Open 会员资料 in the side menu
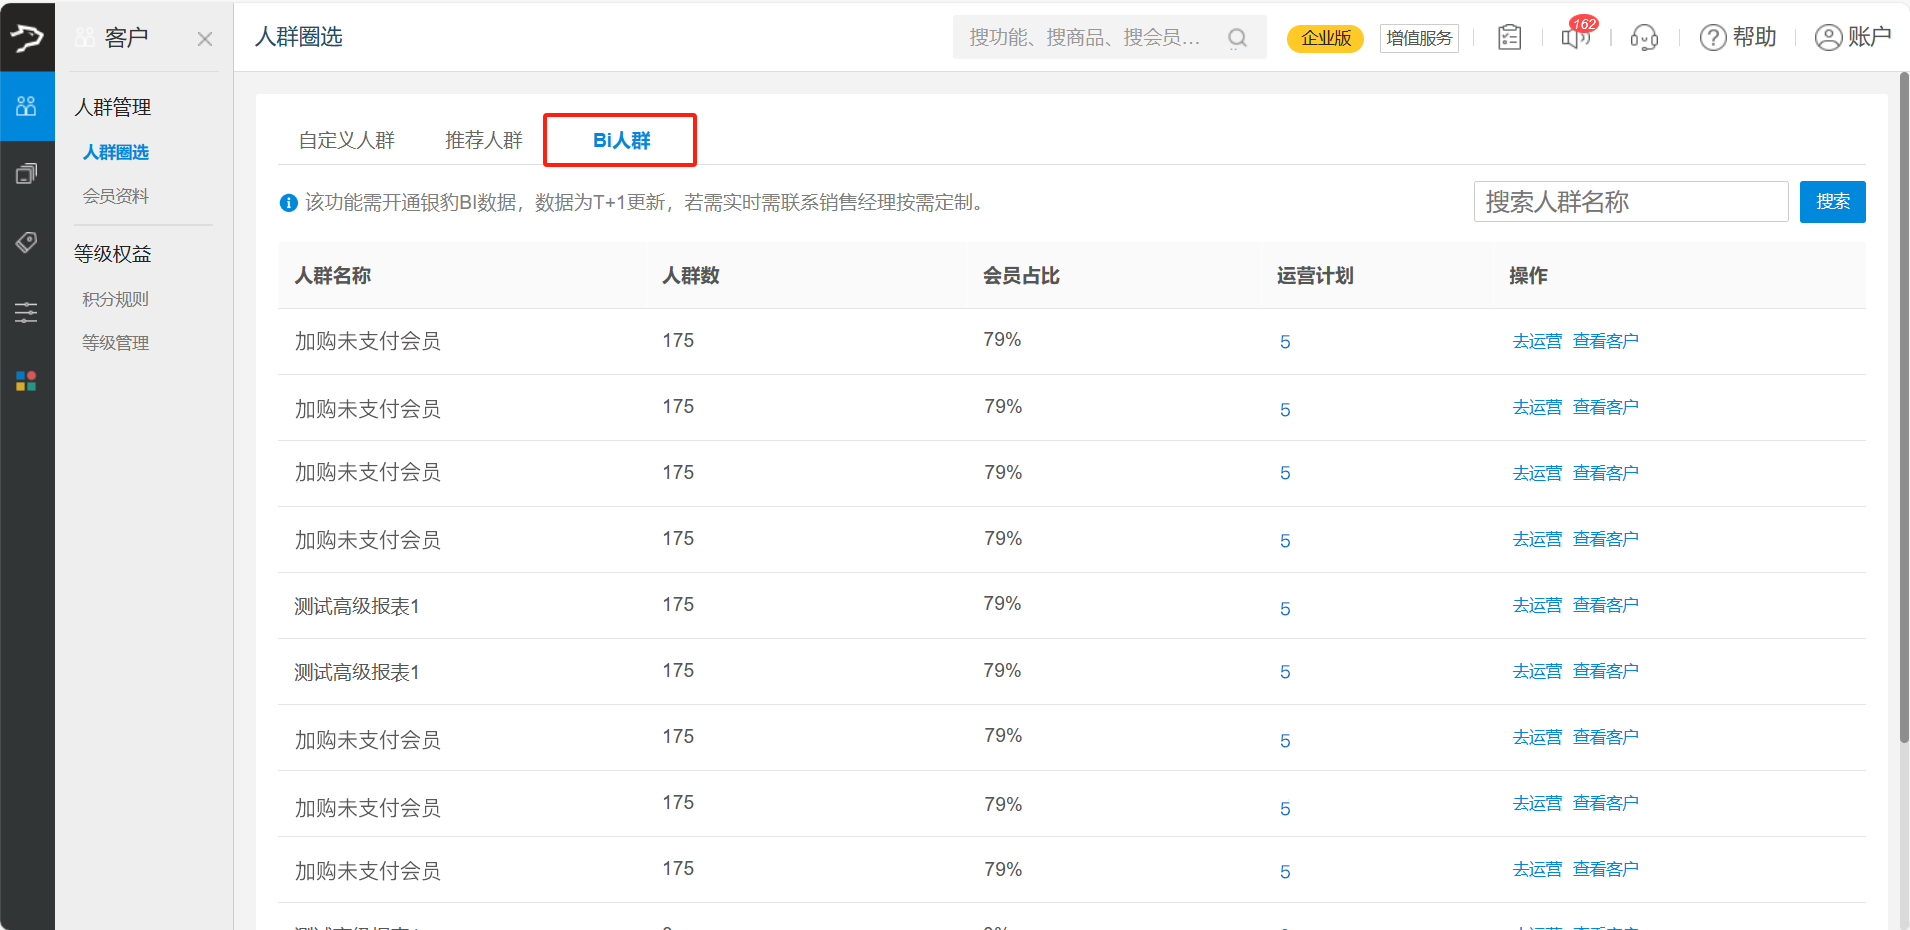Screen dimensions: 1910x930 tap(116, 196)
